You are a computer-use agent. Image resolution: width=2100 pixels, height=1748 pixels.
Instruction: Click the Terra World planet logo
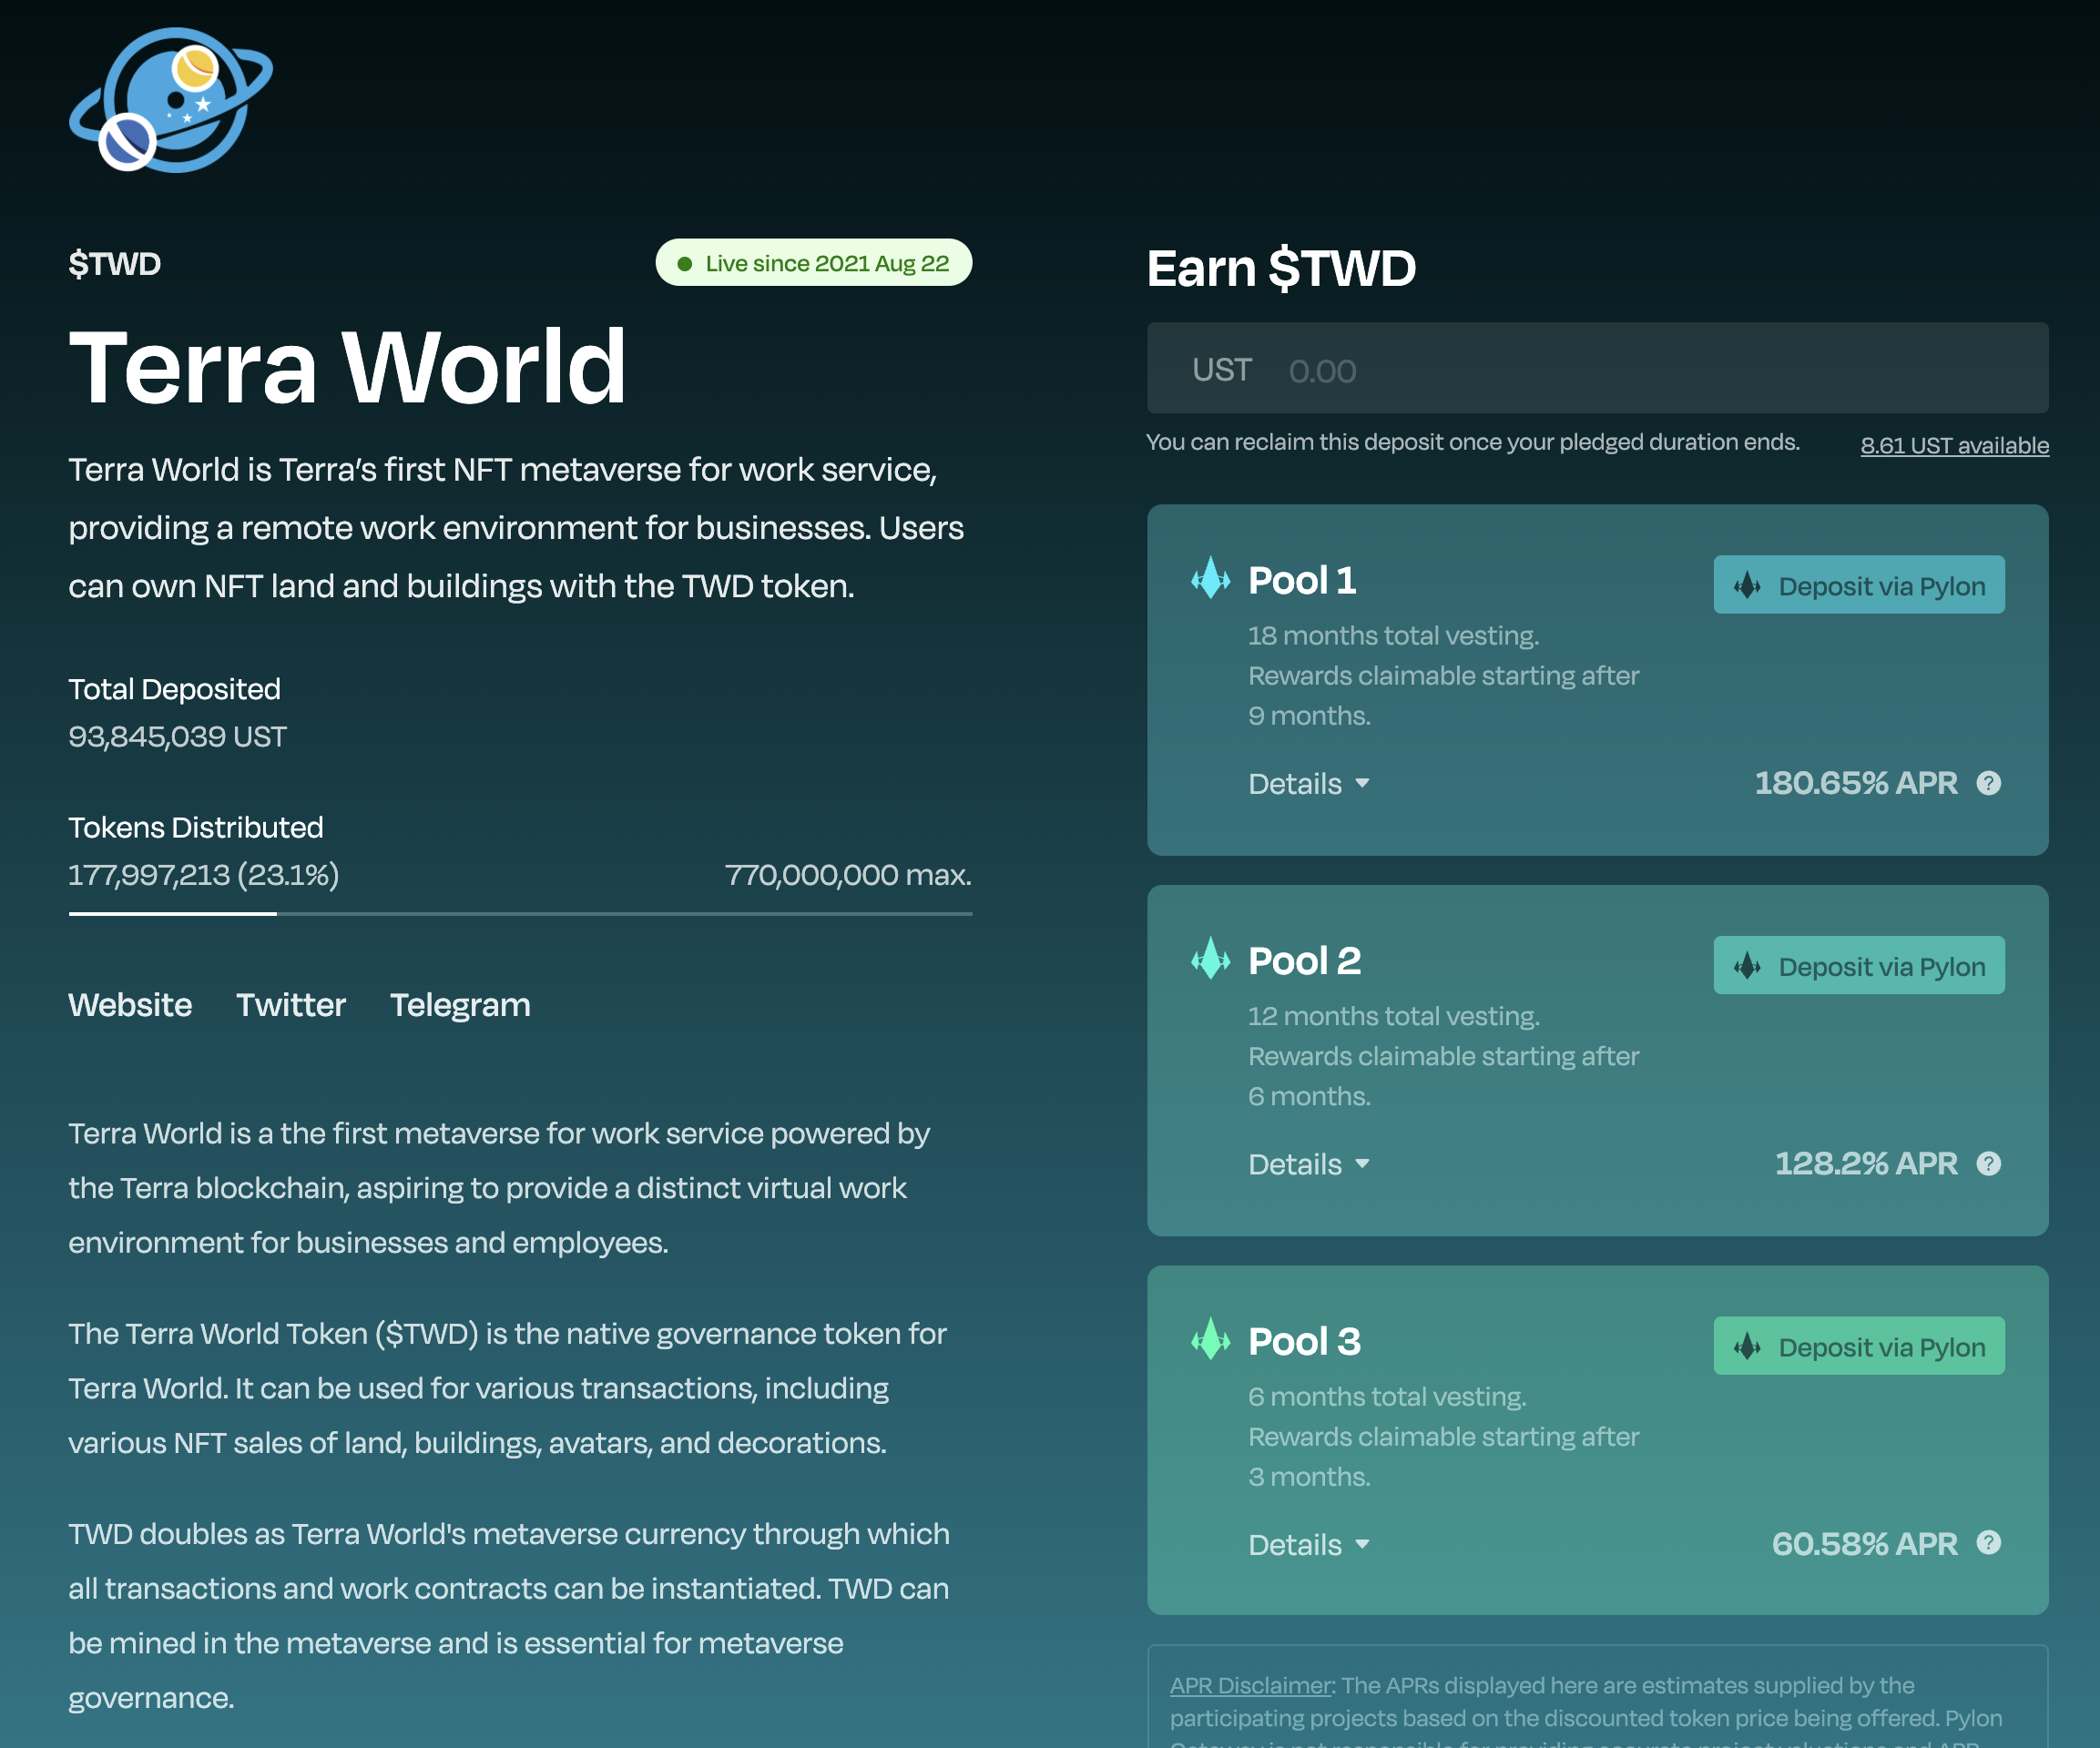click(171, 100)
